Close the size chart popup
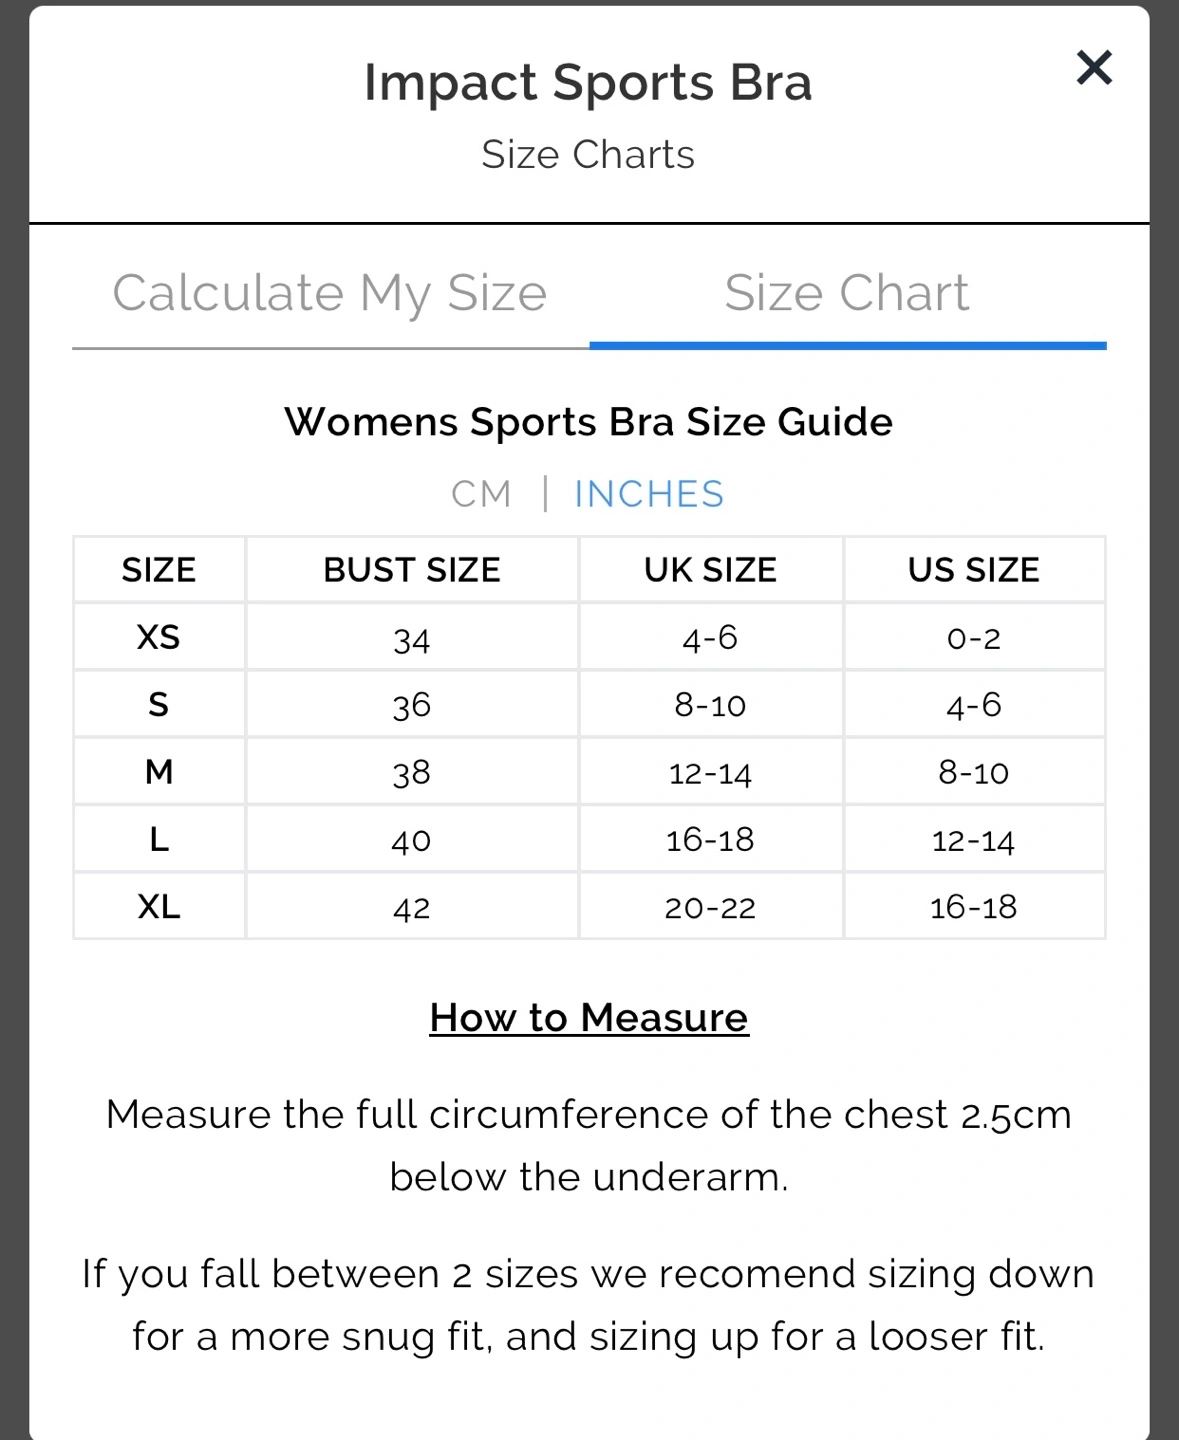The height and width of the screenshot is (1440, 1179). tap(1094, 68)
